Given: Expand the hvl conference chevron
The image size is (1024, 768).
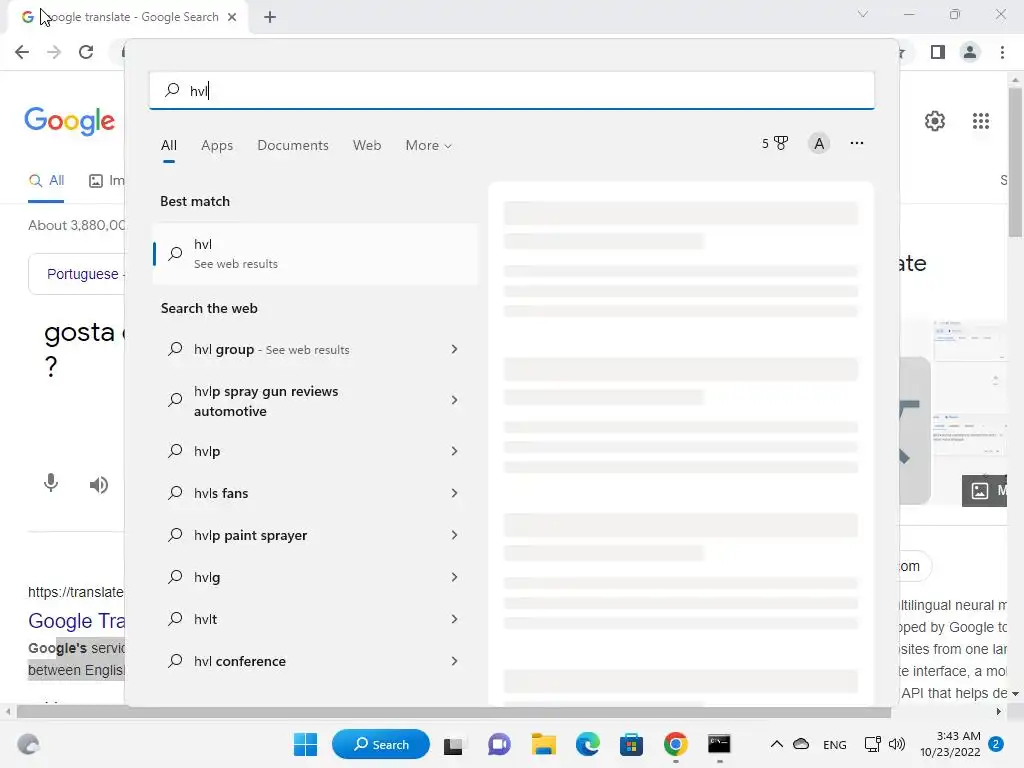Looking at the screenshot, I should pyautogui.click(x=455, y=661).
